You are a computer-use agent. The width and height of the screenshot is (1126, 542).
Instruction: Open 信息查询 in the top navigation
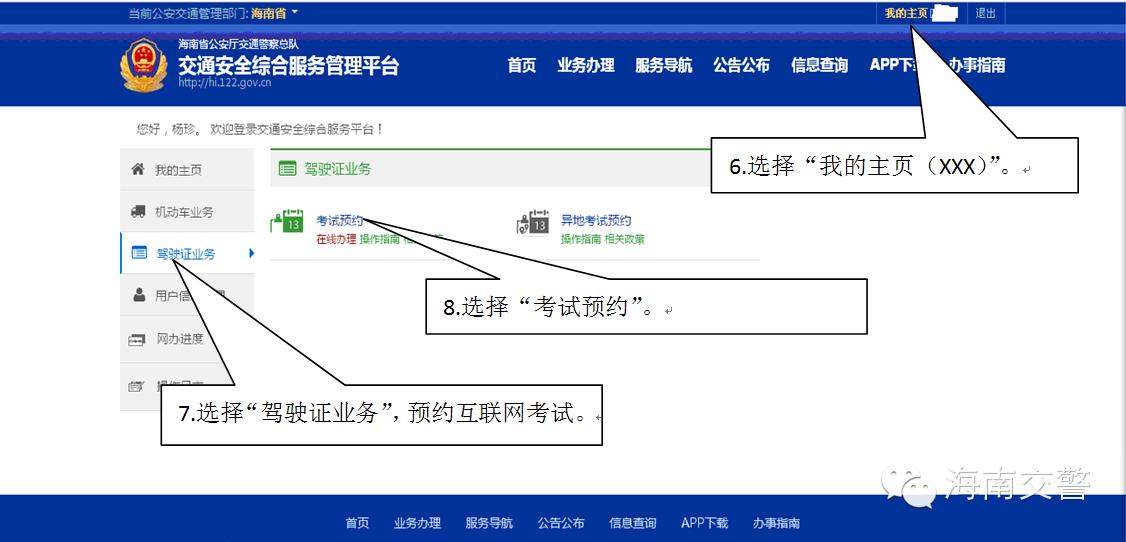pos(819,65)
